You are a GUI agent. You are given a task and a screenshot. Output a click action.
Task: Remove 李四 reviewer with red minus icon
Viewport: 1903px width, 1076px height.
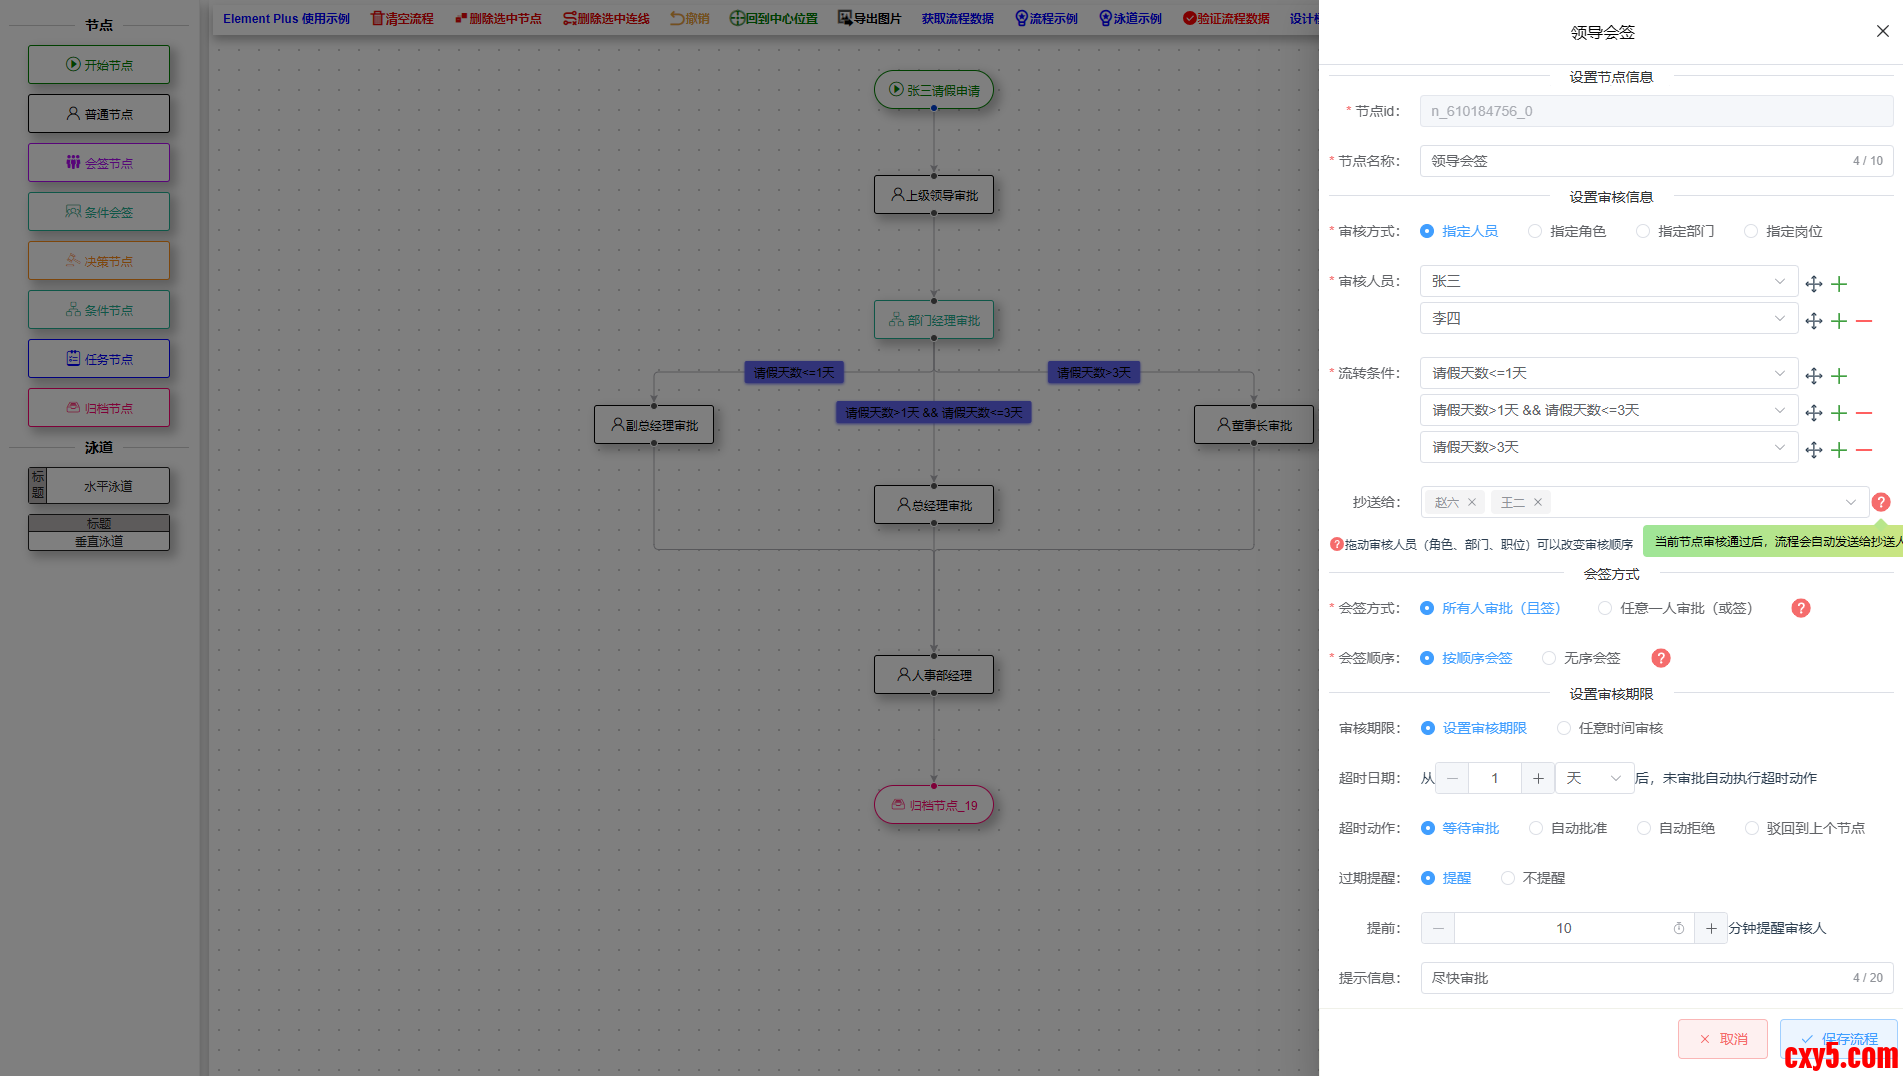tap(1864, 321)
